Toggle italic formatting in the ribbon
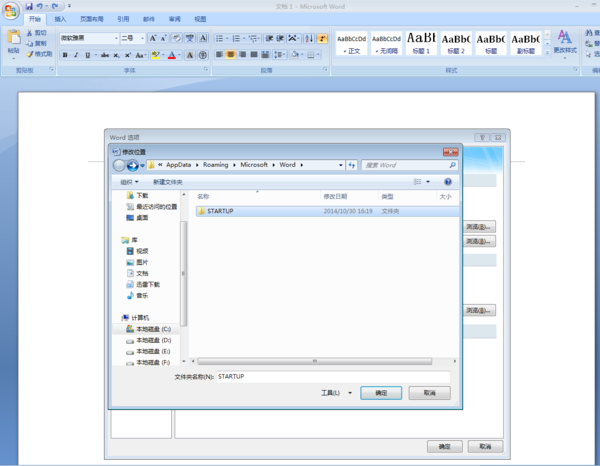Screen dimensions: 600x466 (x=76, y=55)
